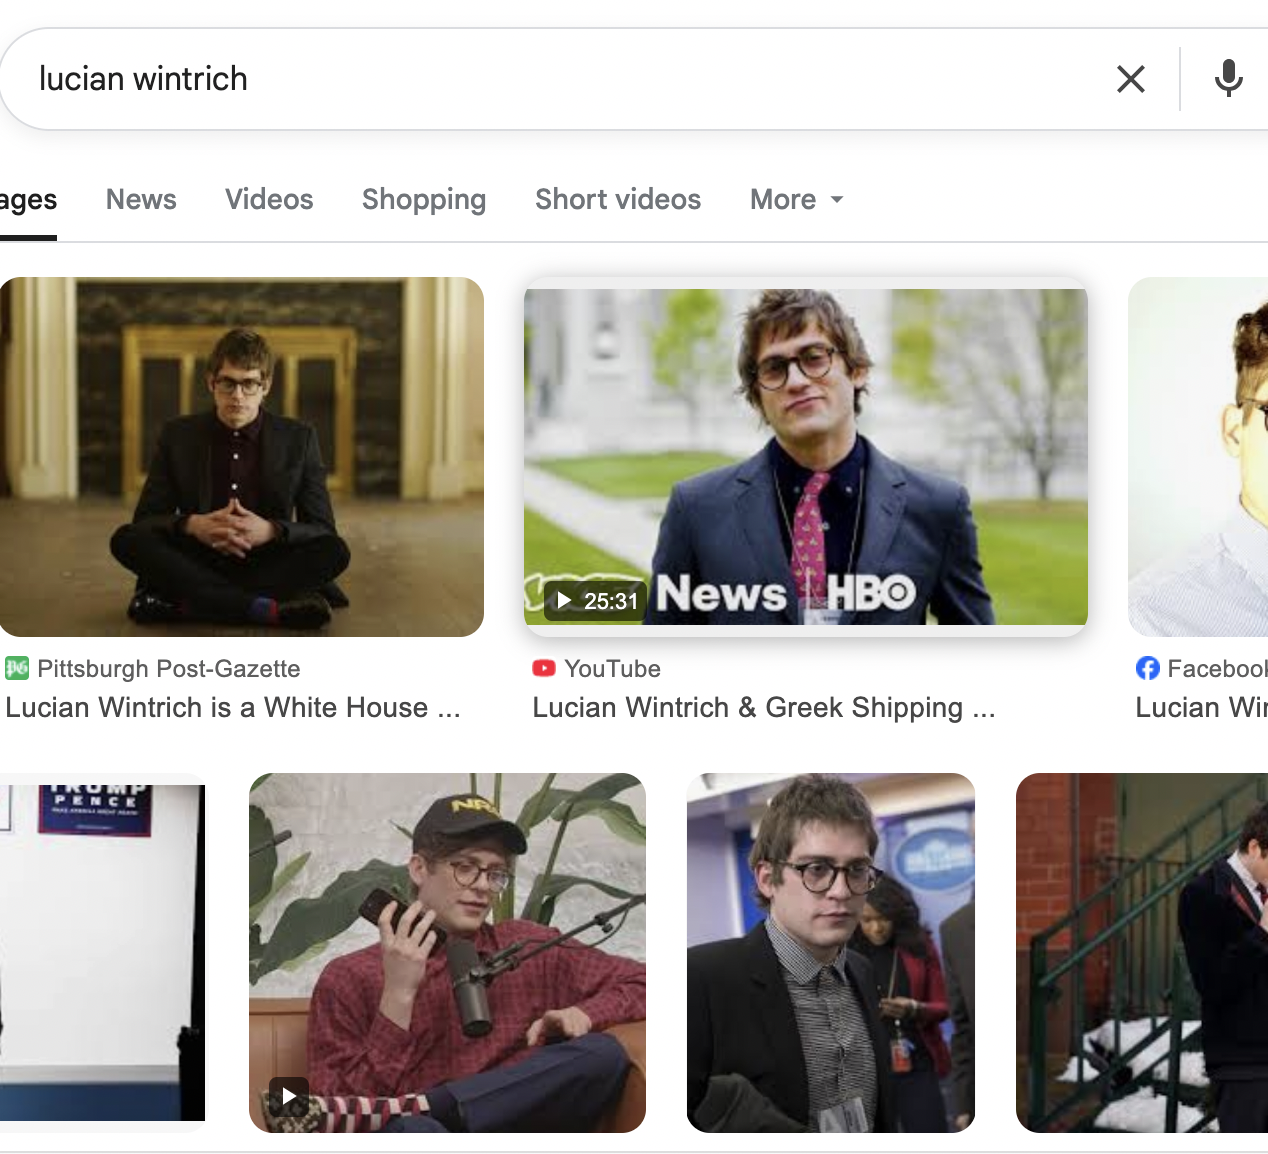Screen dimensions: 1268x1154
Task: Start voice search with the microphone icon
Action: pos(1229,79)
